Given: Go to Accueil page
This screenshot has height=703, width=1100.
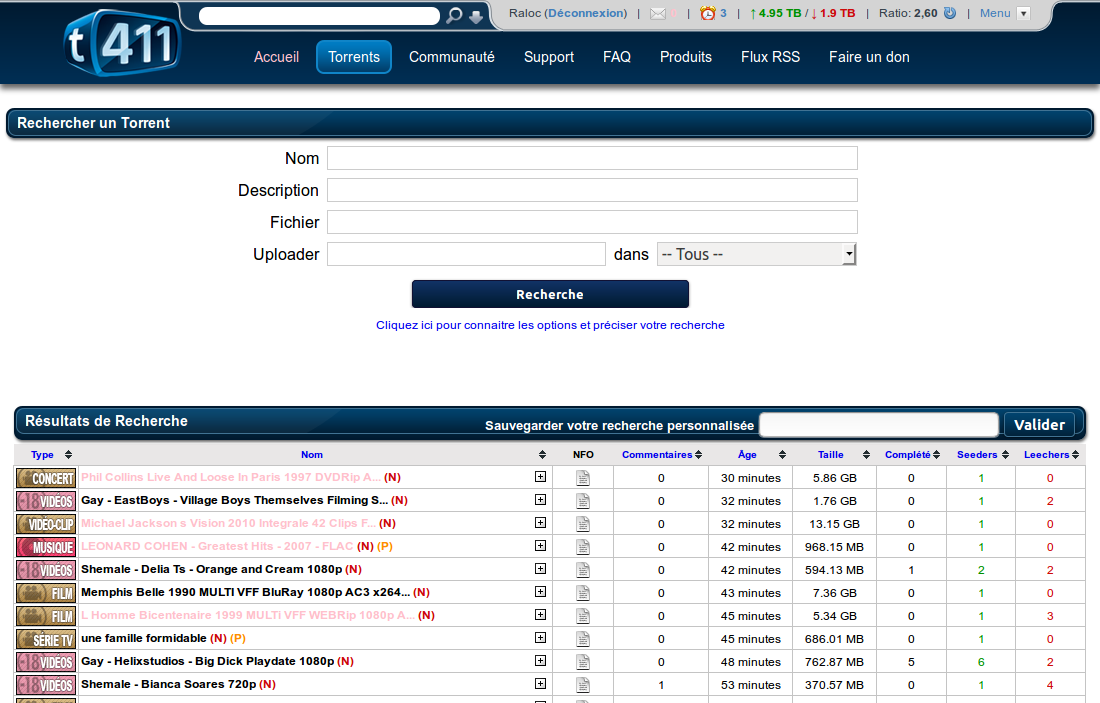Looking at the screenshot, I should pos(276,57).
